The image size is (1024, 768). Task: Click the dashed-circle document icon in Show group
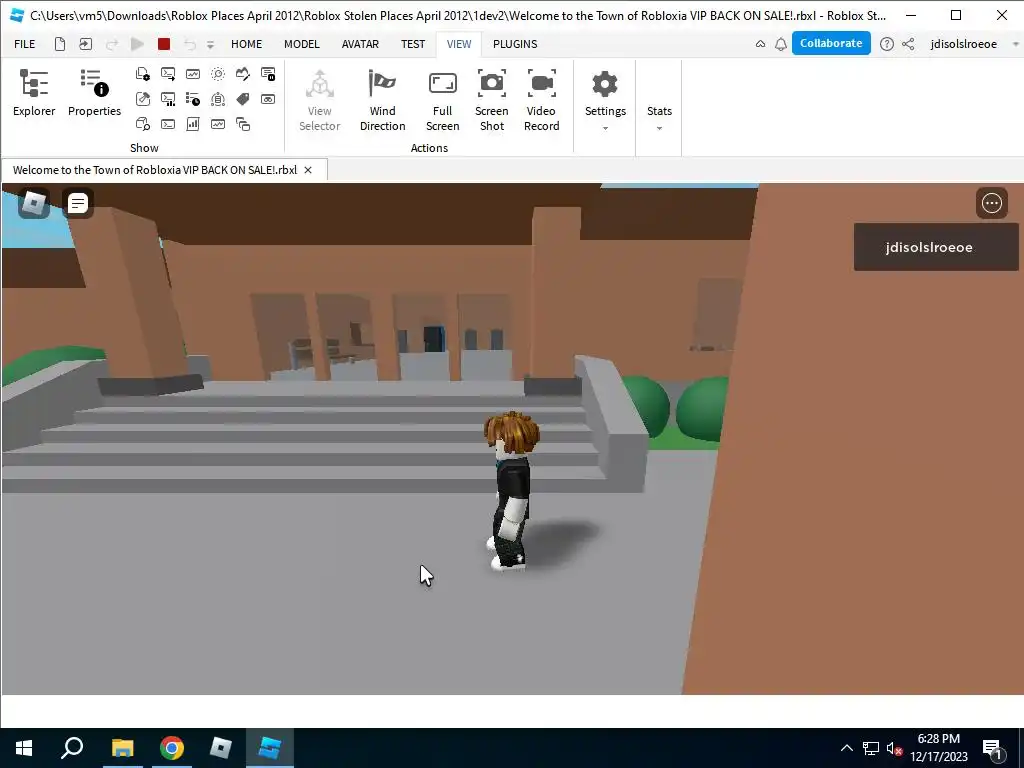pos(217,99)
